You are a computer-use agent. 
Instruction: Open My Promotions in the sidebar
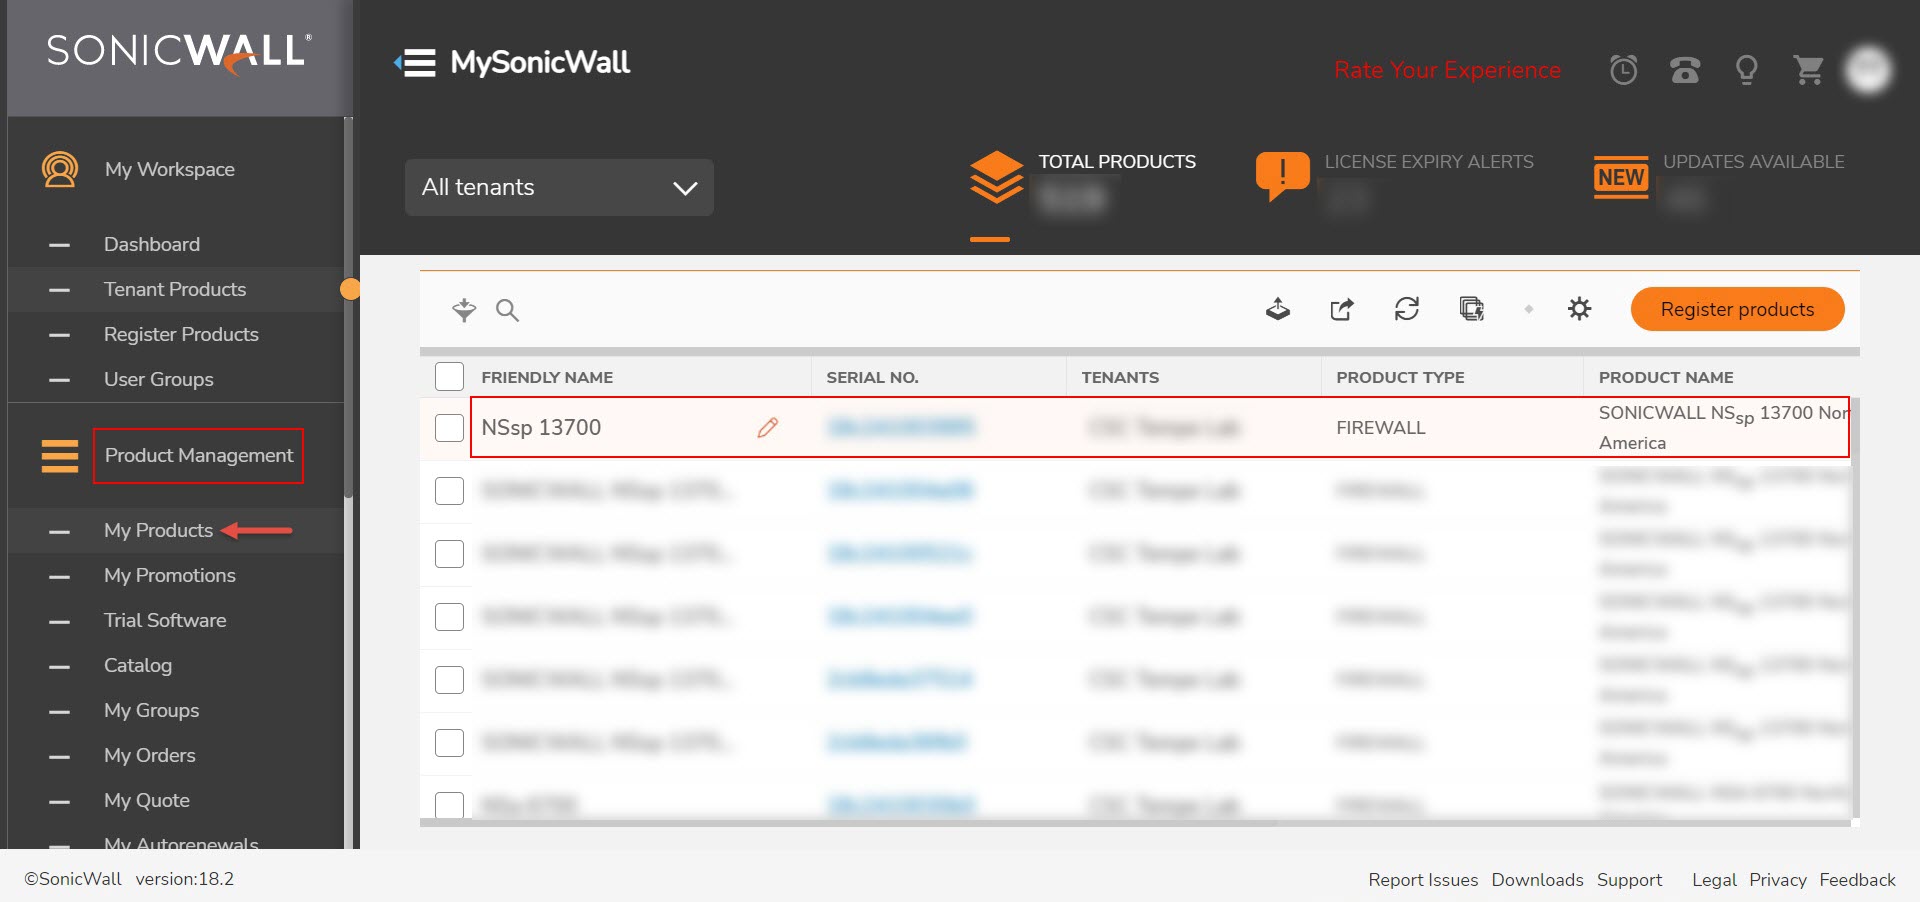[x=170, y=575]
